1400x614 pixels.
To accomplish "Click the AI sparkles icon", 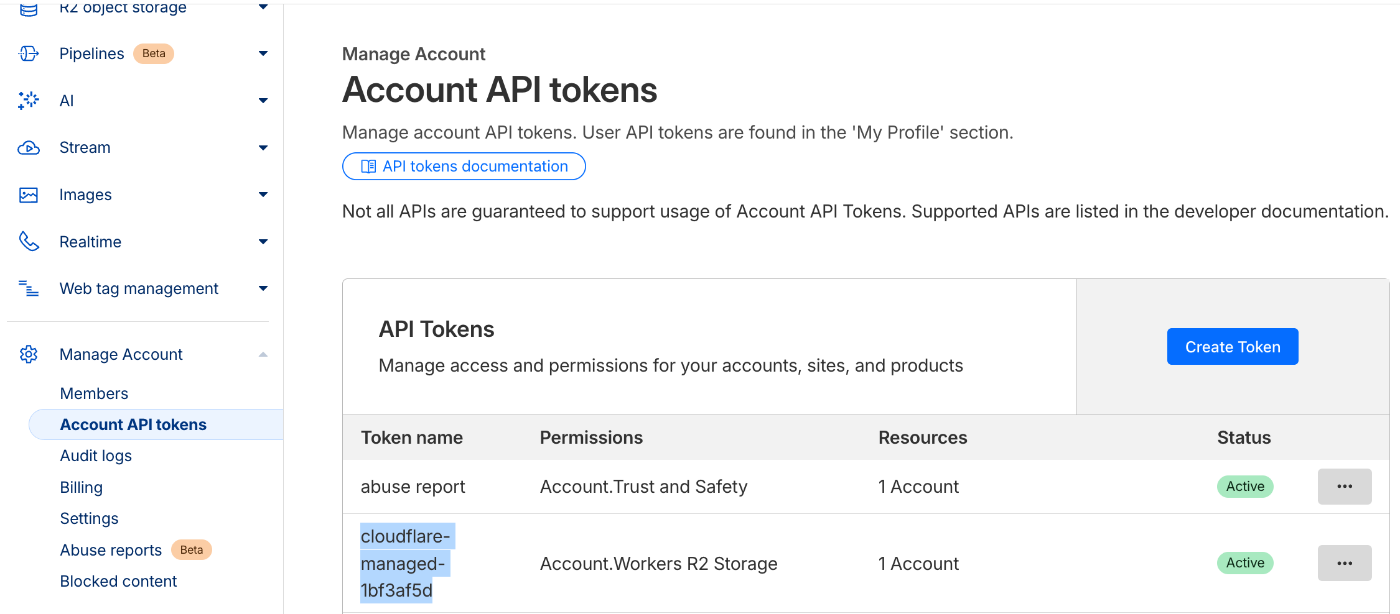I will coord(28,101).
